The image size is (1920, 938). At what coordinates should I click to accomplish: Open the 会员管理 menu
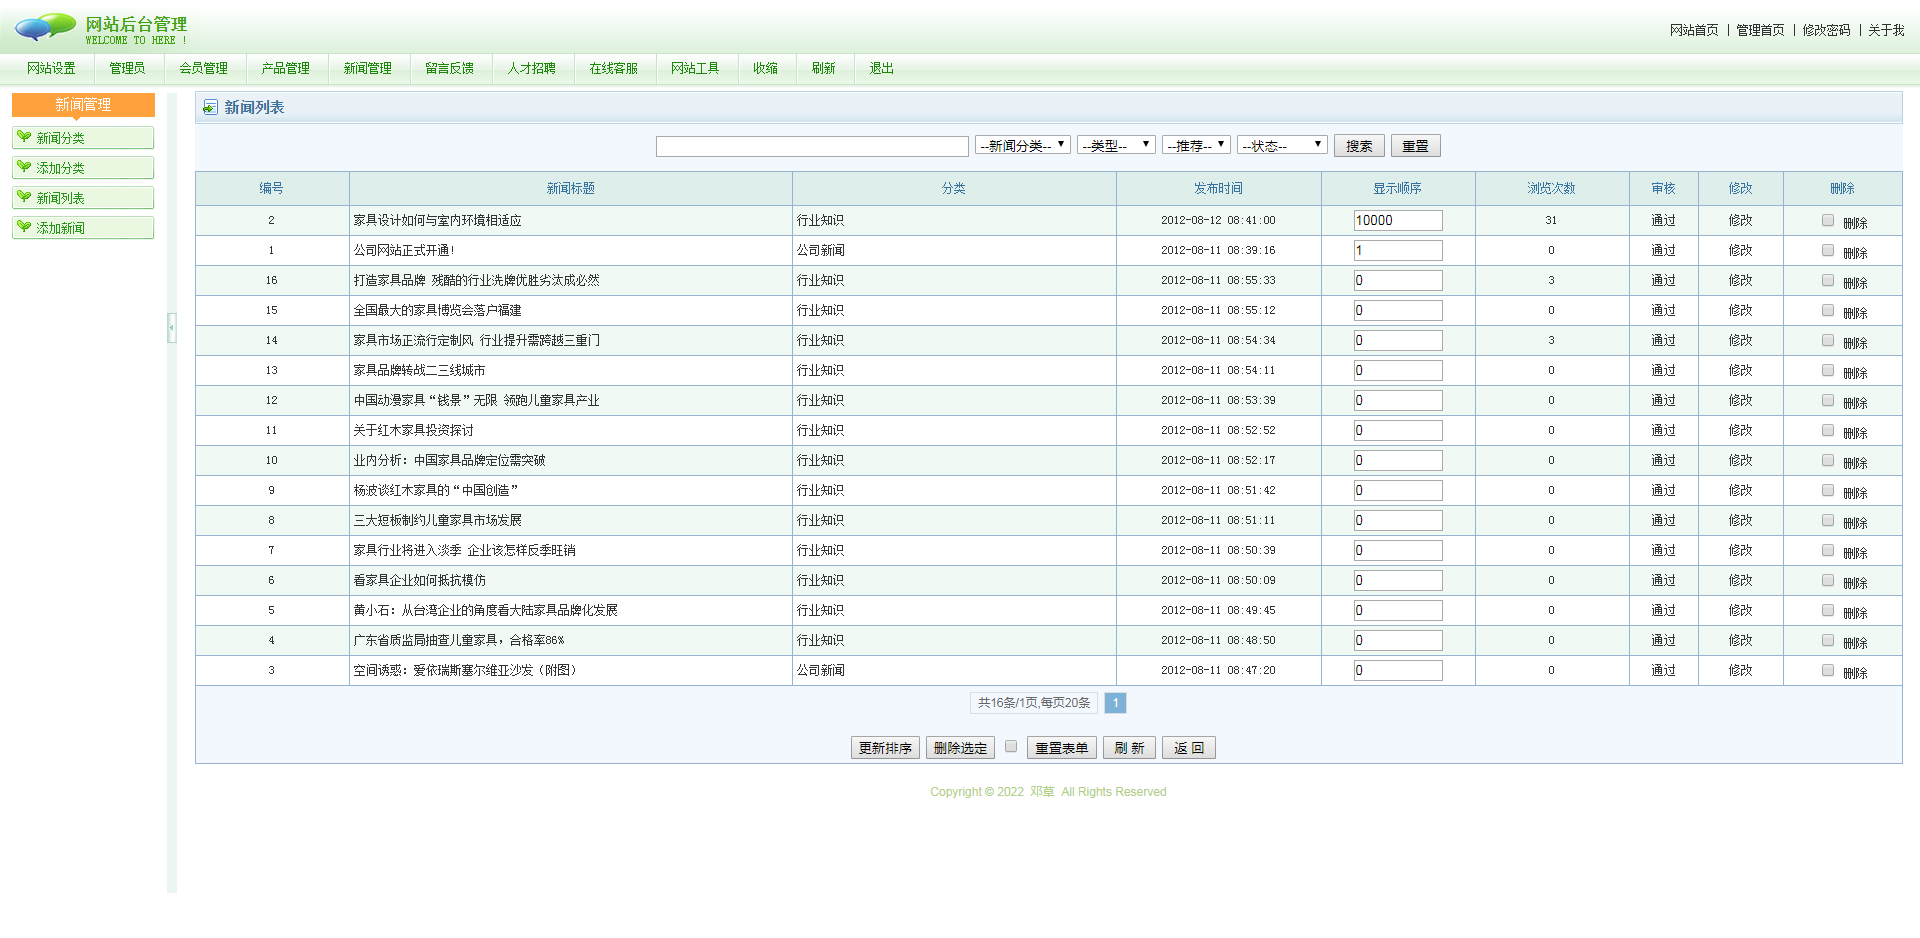click(204, 68)
